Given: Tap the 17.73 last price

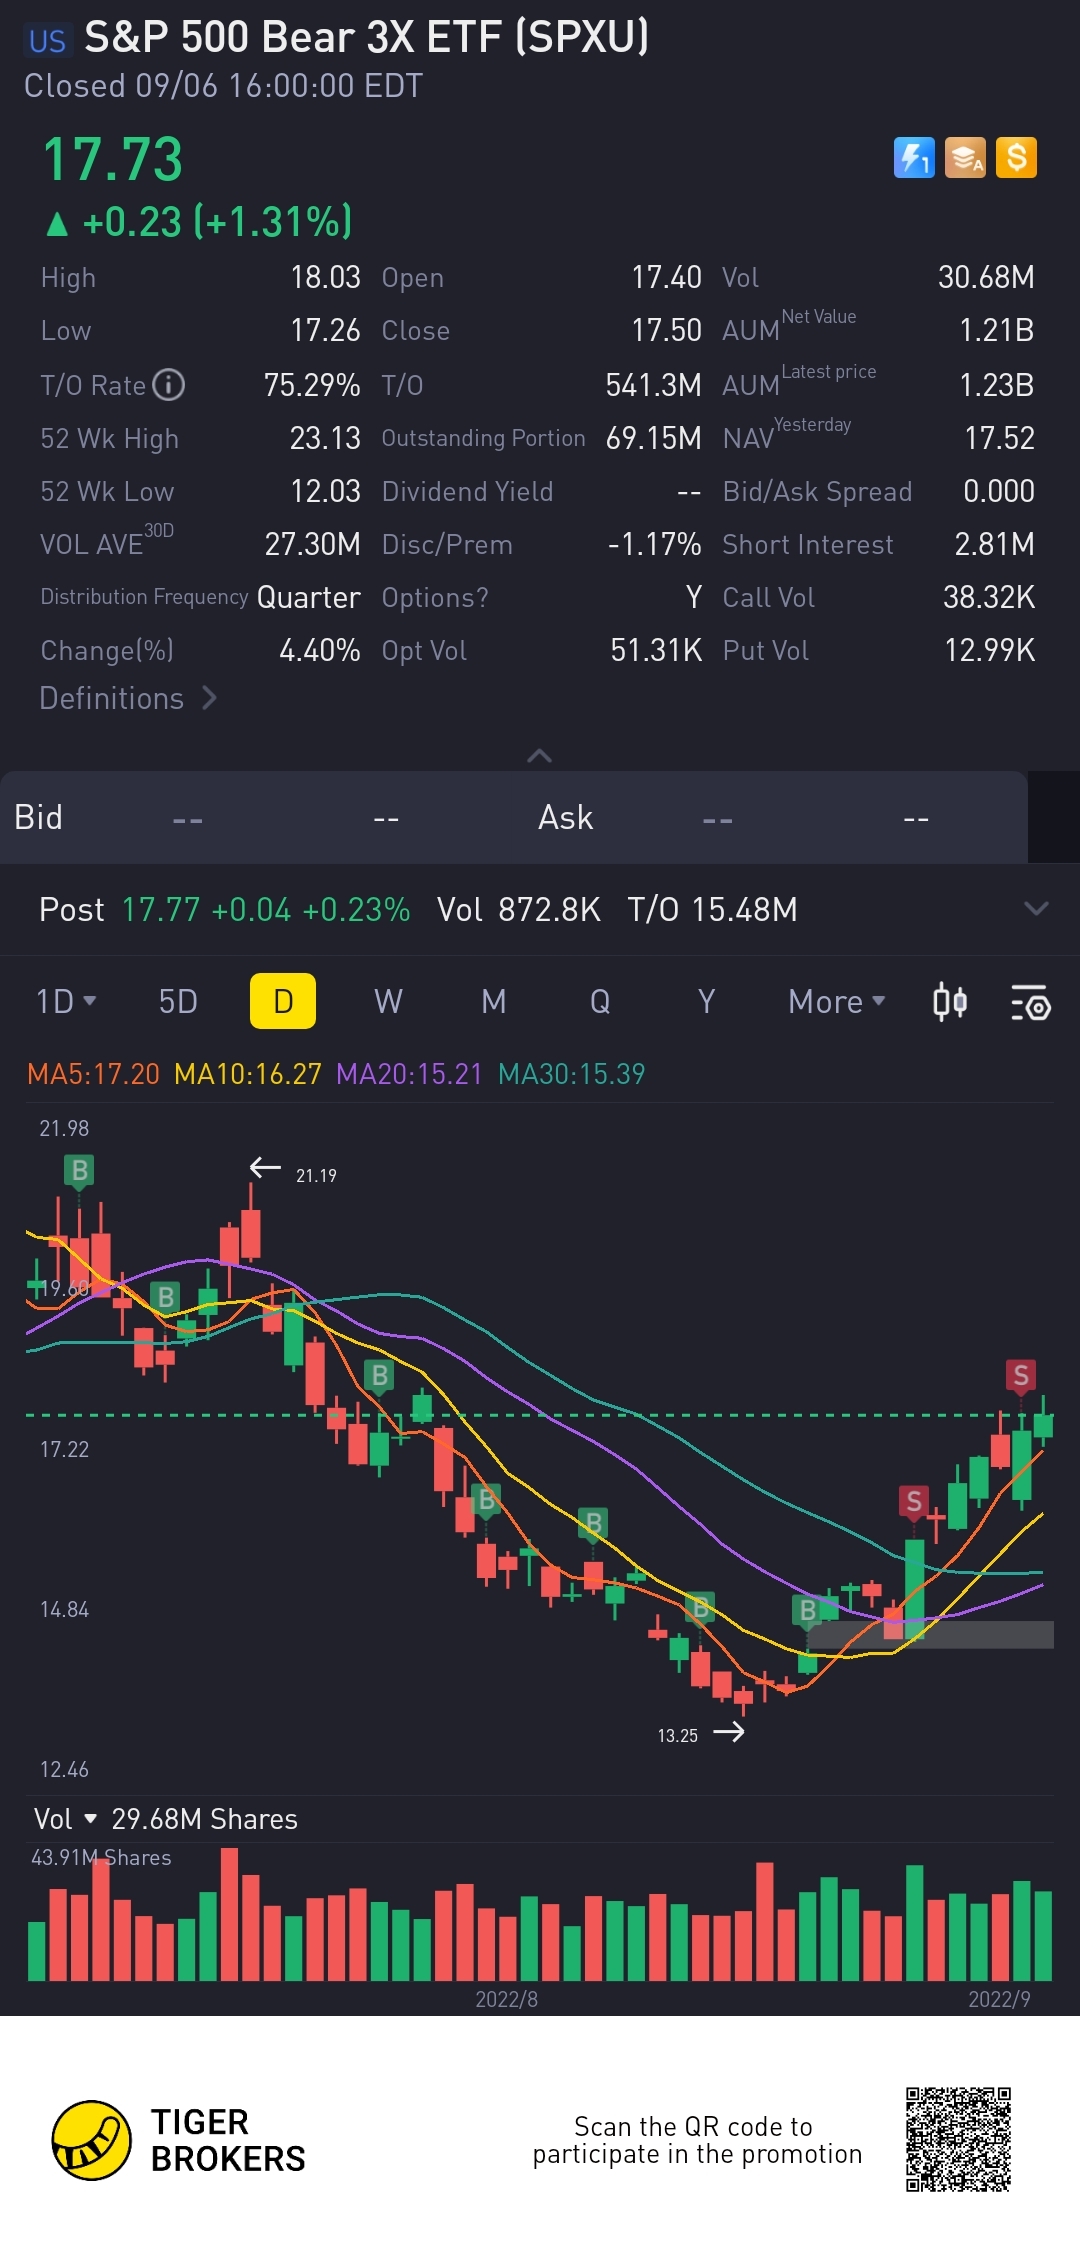Looking at the screenshot, I should 113,160.
